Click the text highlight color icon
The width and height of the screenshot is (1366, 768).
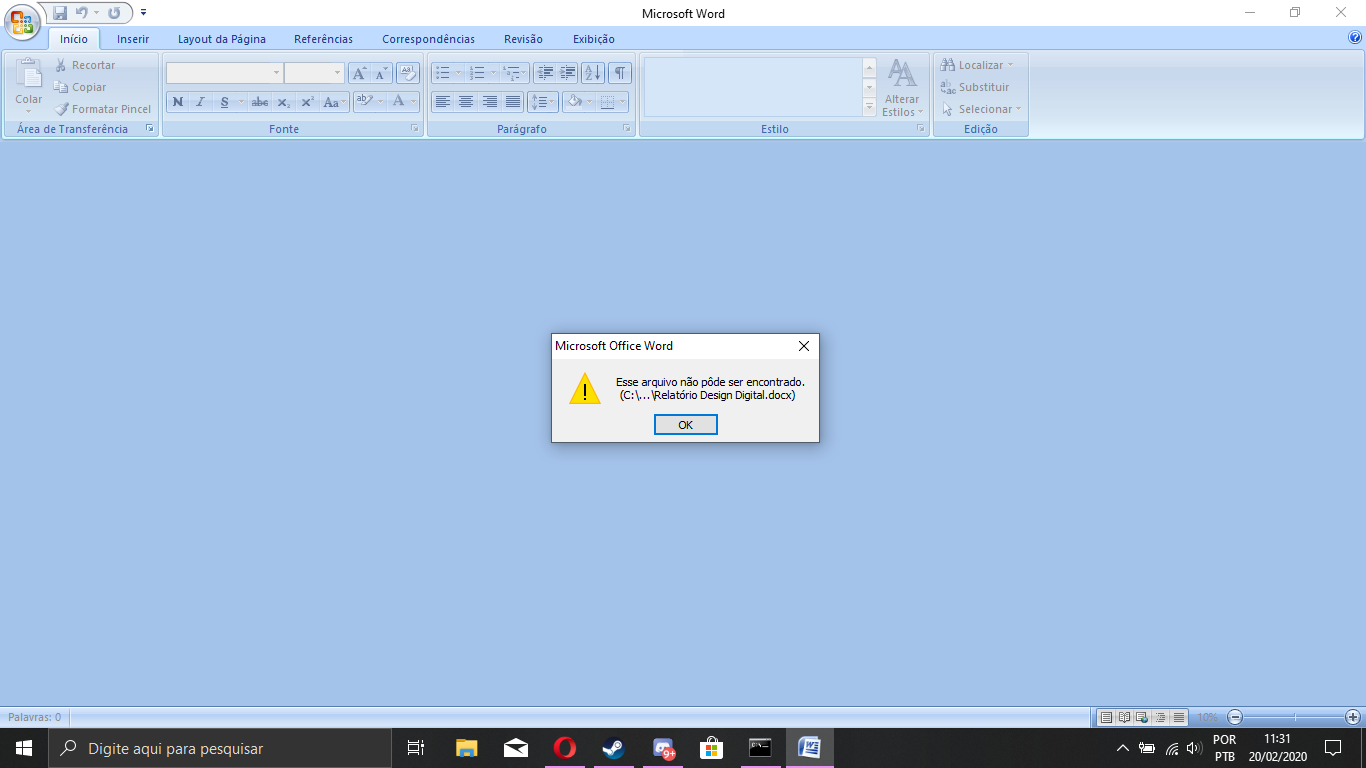(365, 101)
